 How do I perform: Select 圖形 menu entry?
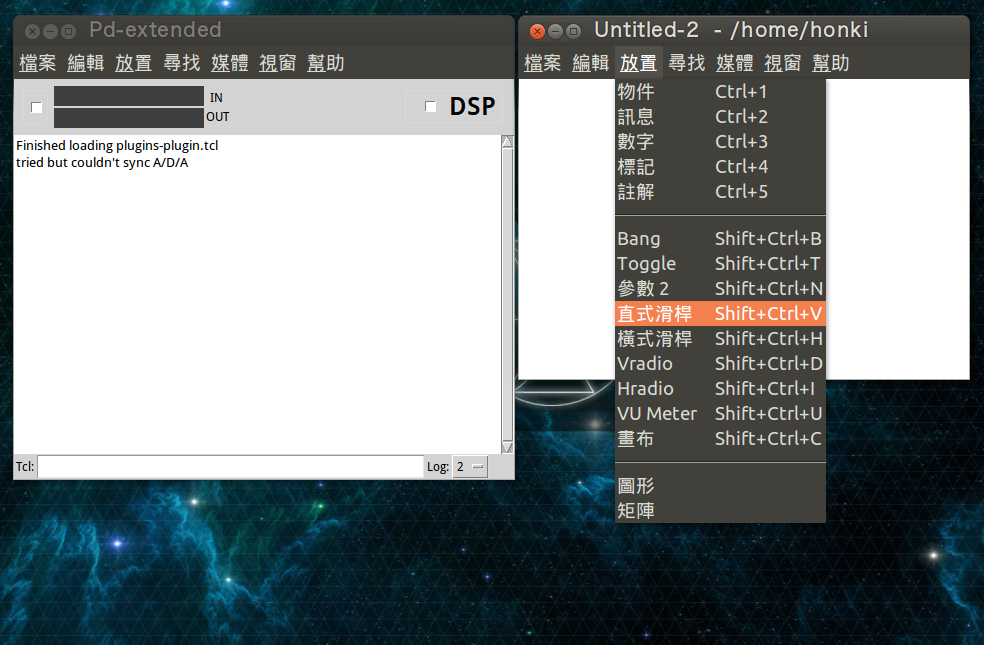[x=720, y=486]
